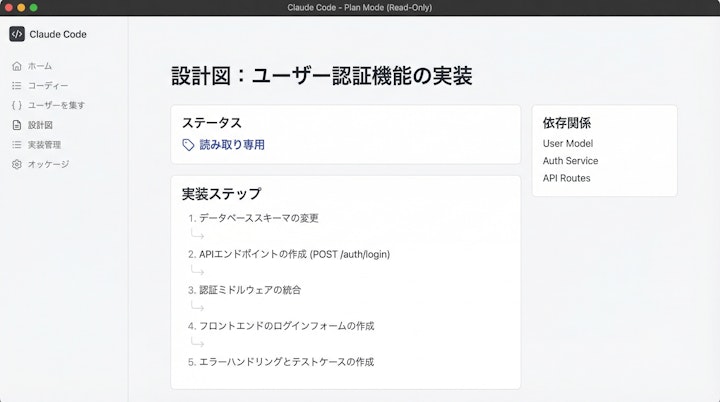Select the Auth Service dependency
Viewport: 720px width, 402px height.
(x=570, y=161)
